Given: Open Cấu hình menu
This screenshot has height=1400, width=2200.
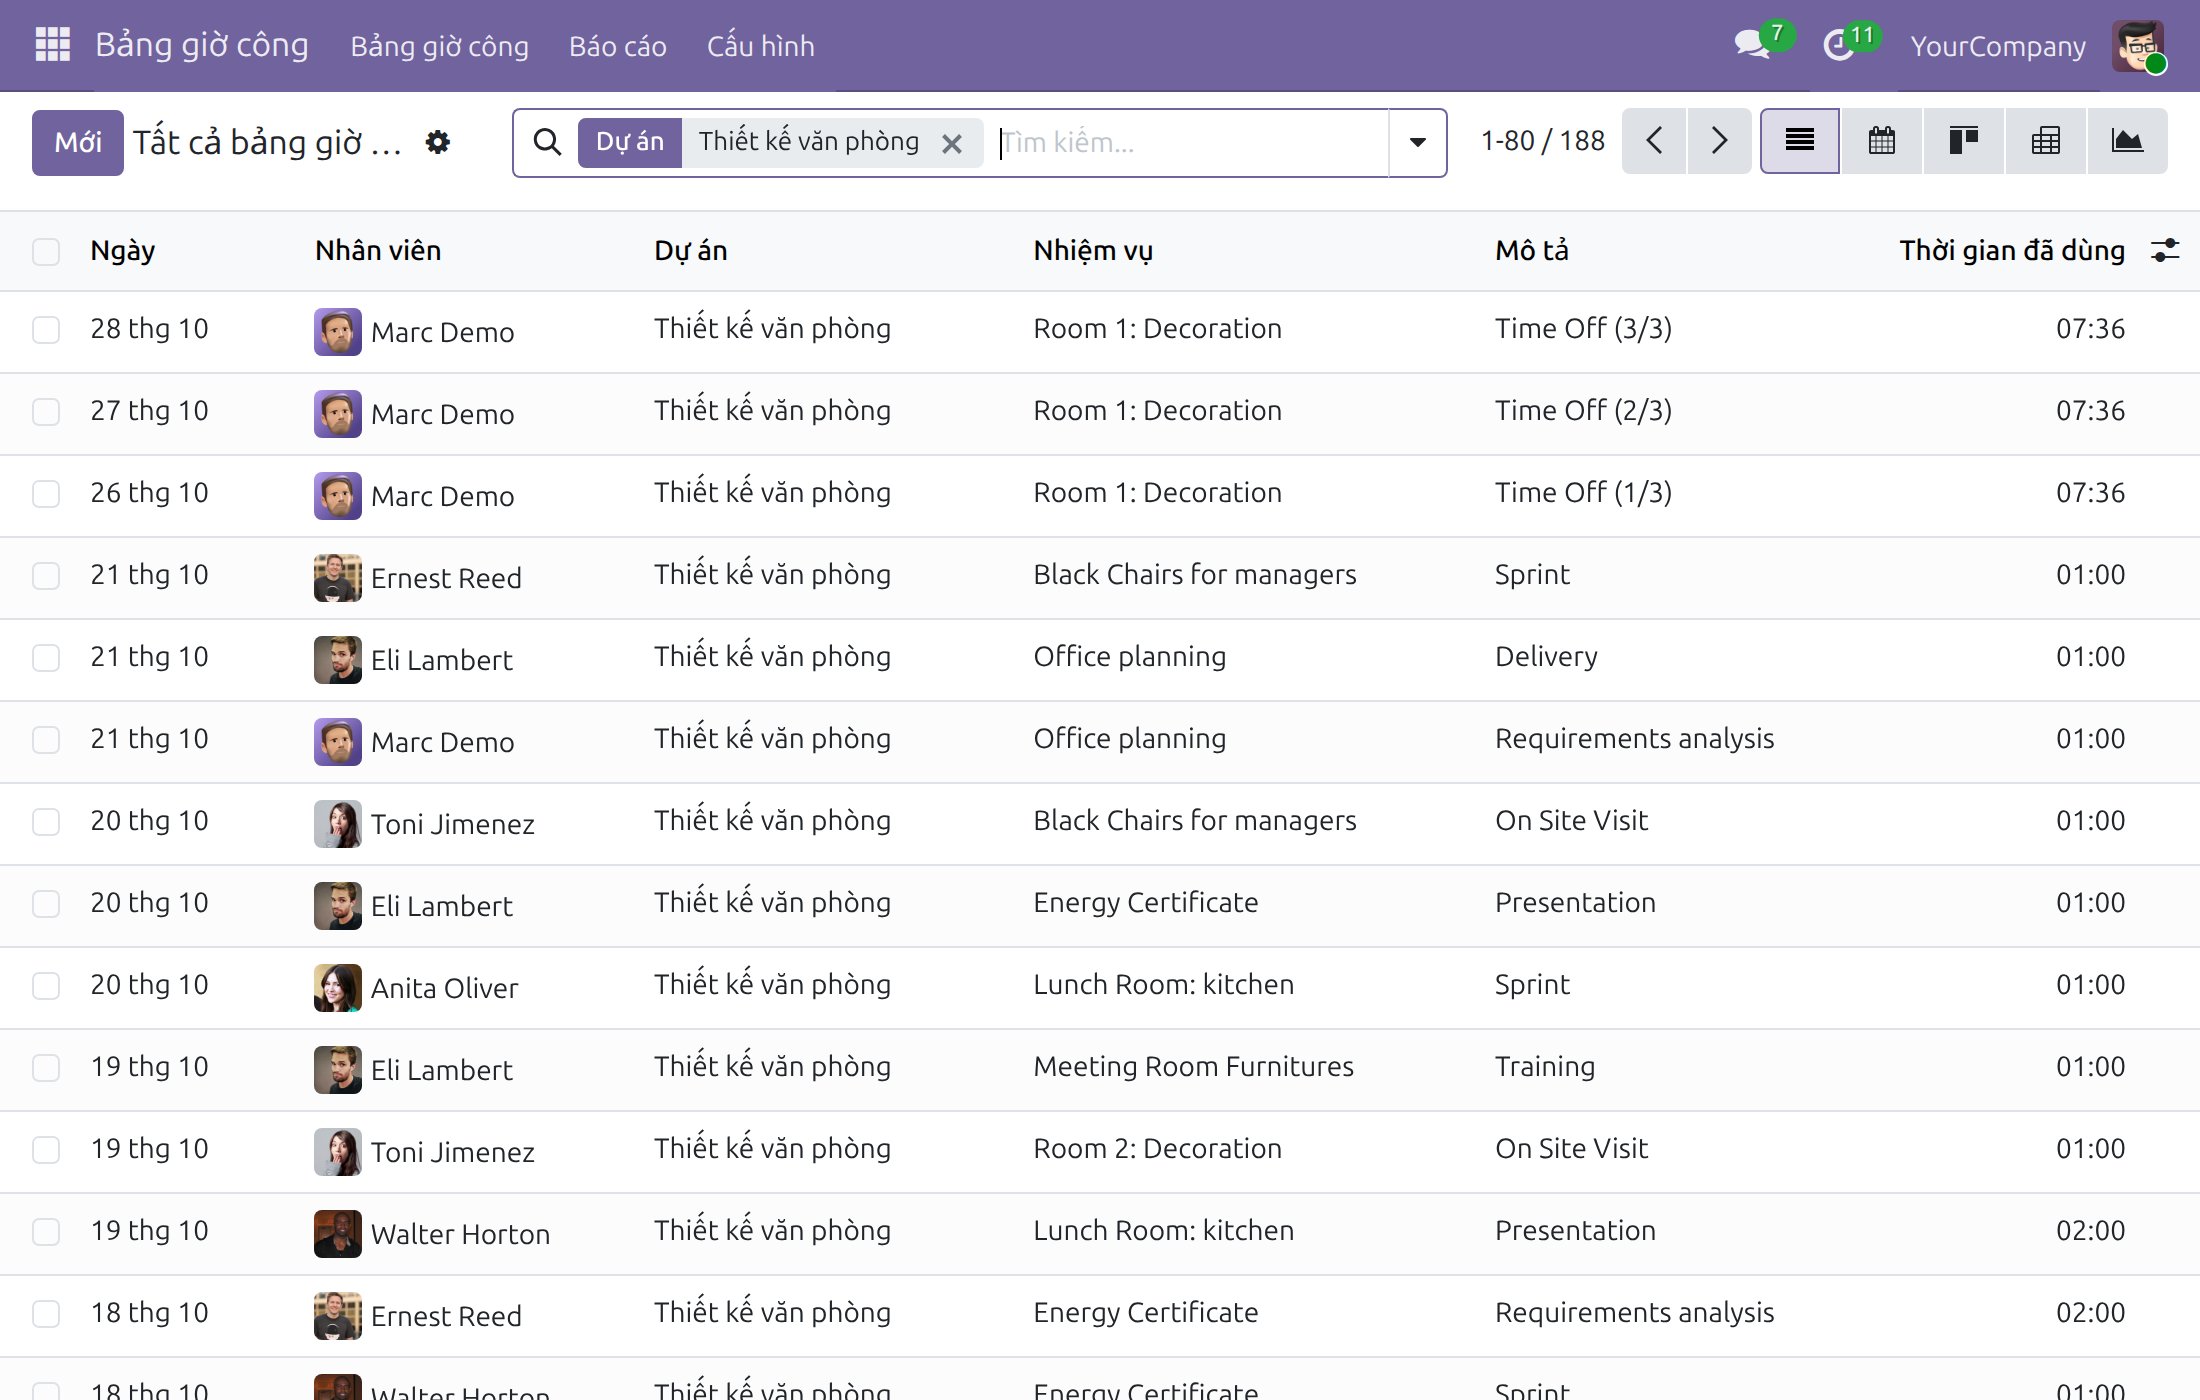Looking at the screenshot, I should tap(760, 46).
